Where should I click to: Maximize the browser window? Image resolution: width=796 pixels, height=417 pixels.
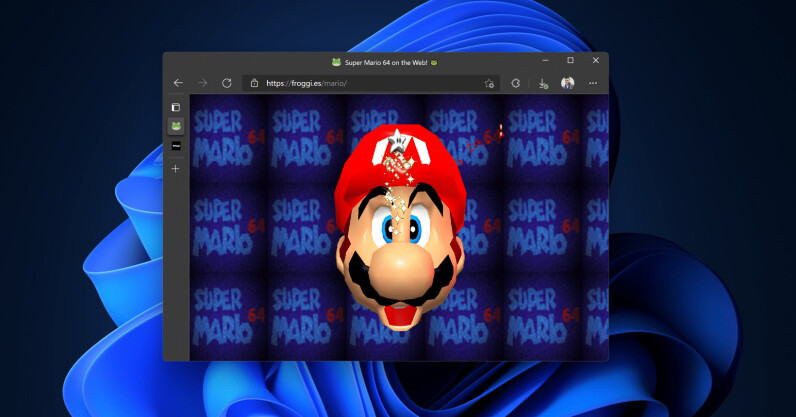click(570, 61)
